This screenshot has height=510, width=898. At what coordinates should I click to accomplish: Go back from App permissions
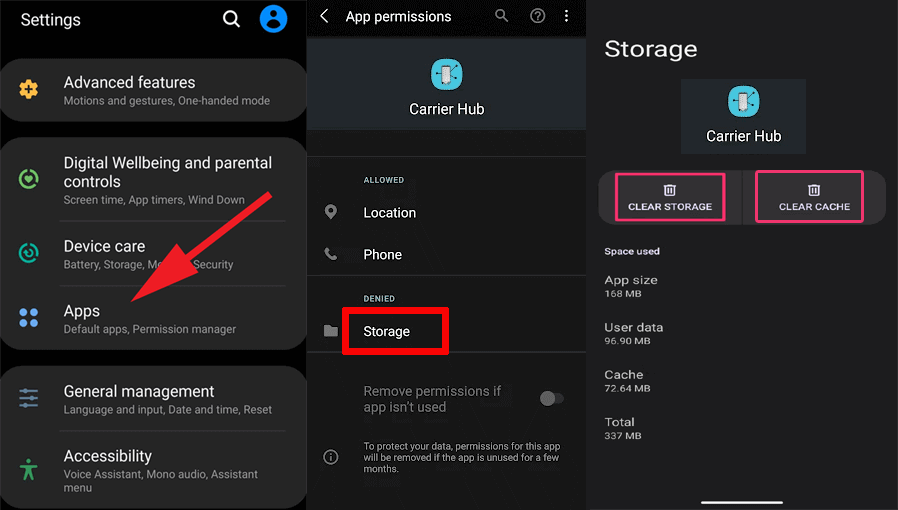point(324,16)
